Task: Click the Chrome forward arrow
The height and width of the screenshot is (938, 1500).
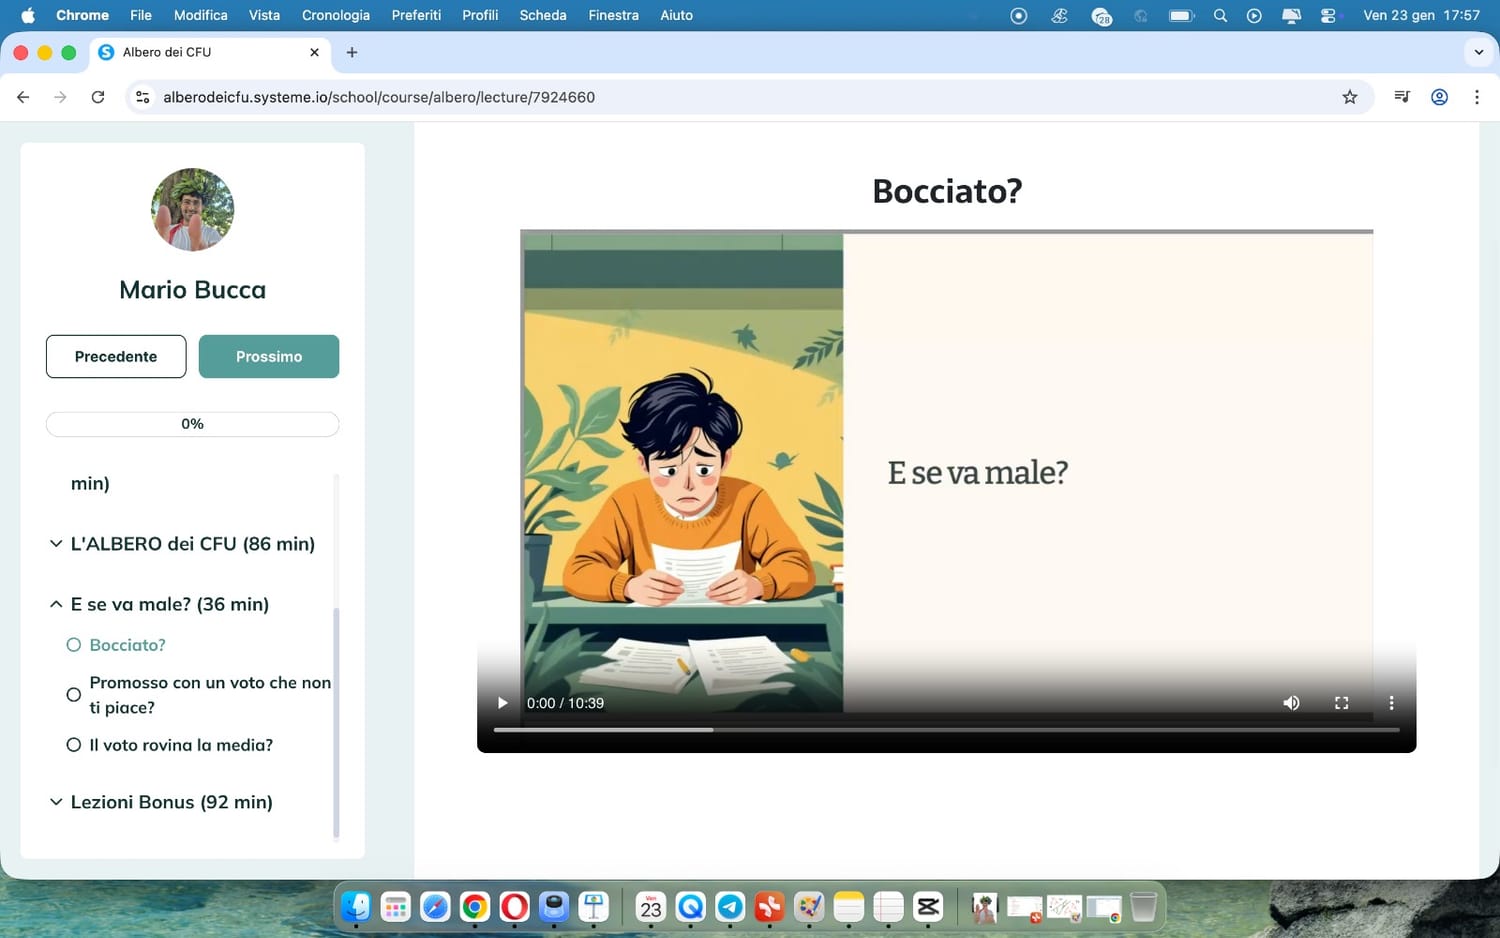Action: pos(60,97)
